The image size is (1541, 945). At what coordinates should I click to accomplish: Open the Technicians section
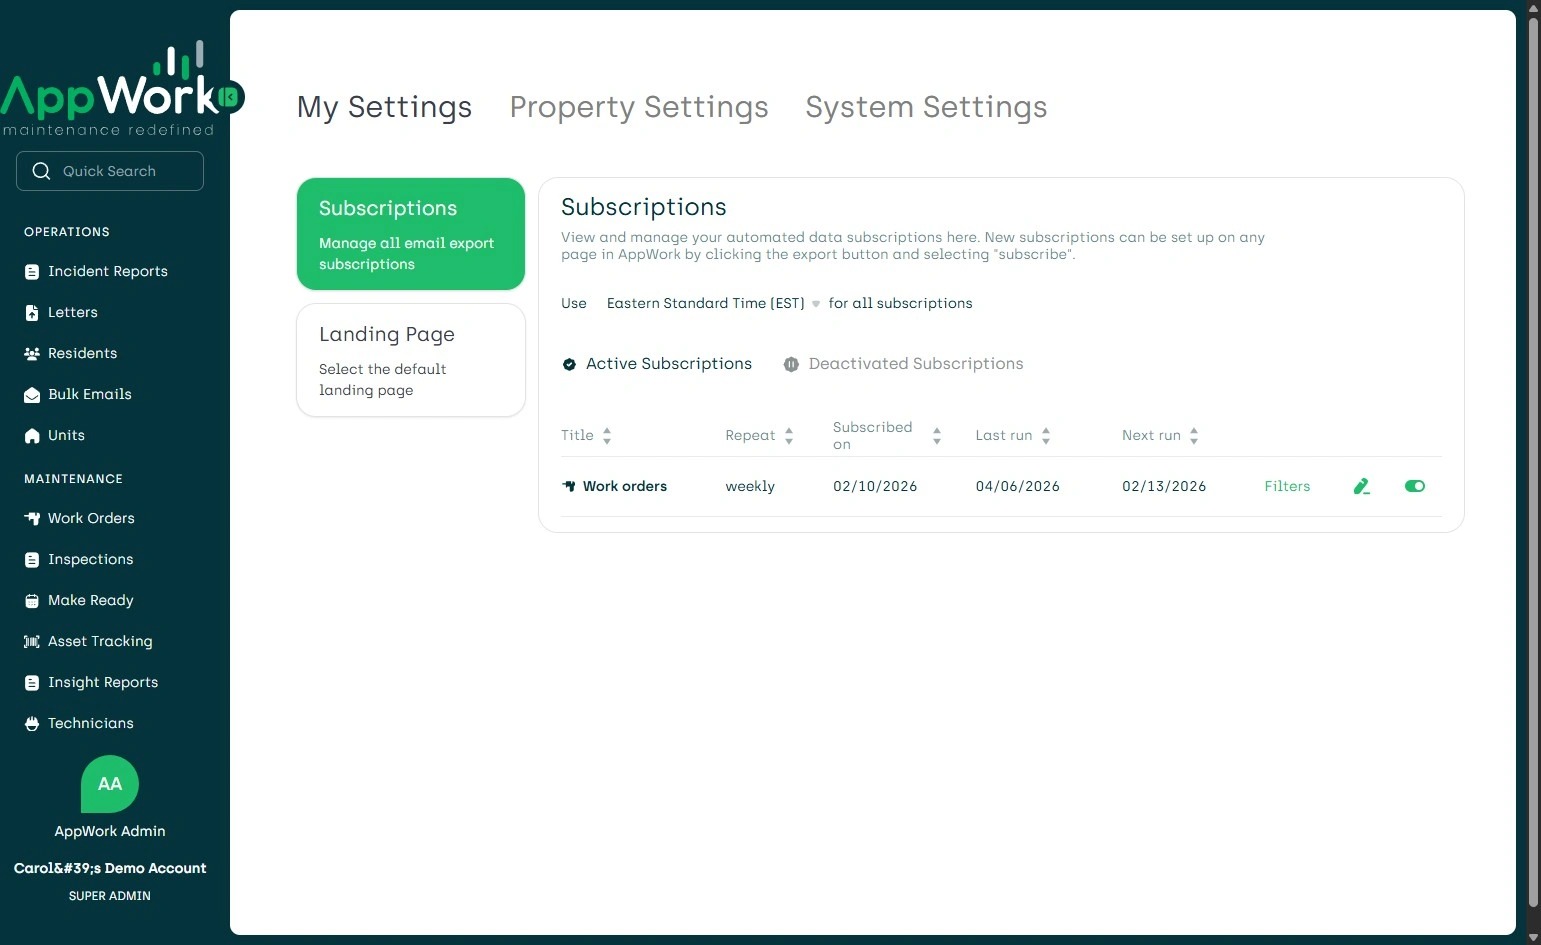point(79,723)
